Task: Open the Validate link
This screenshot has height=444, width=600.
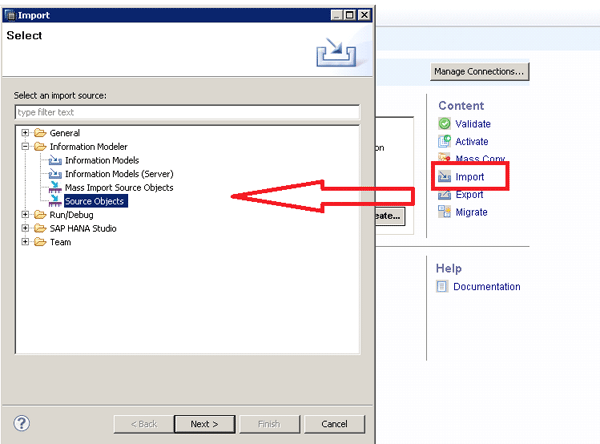Action: pos(473,124)
